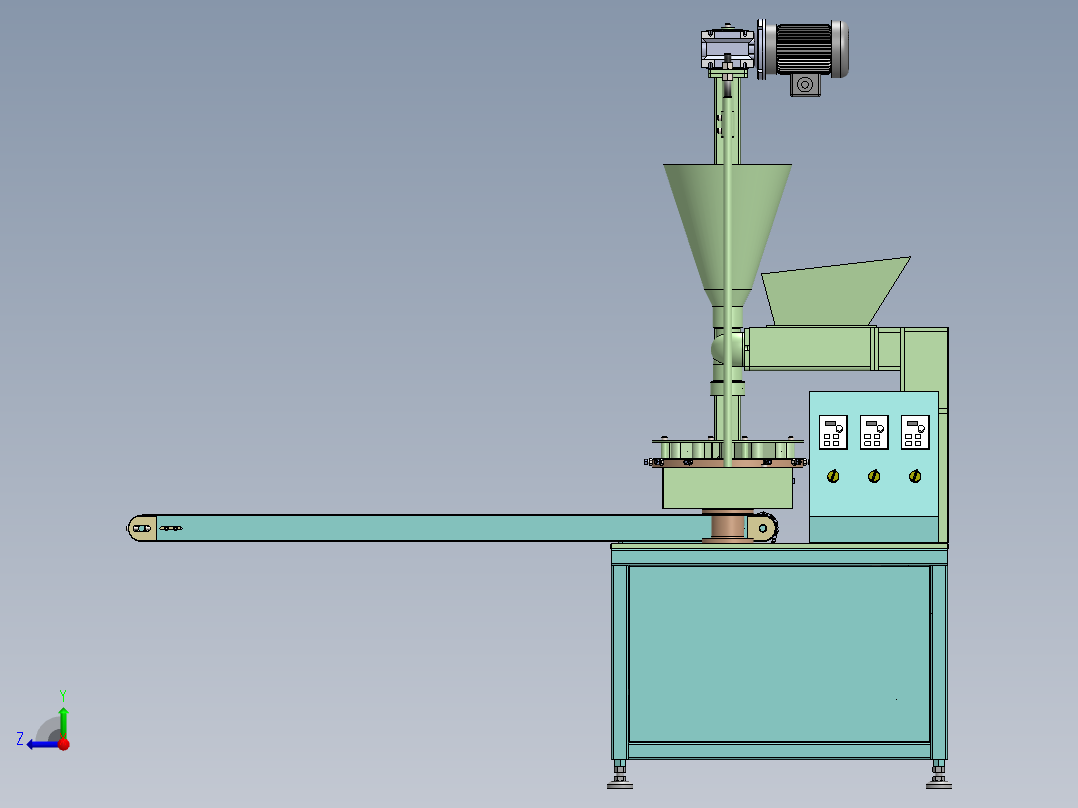Click the middle yellow knob on control panel

pos(874,476)
